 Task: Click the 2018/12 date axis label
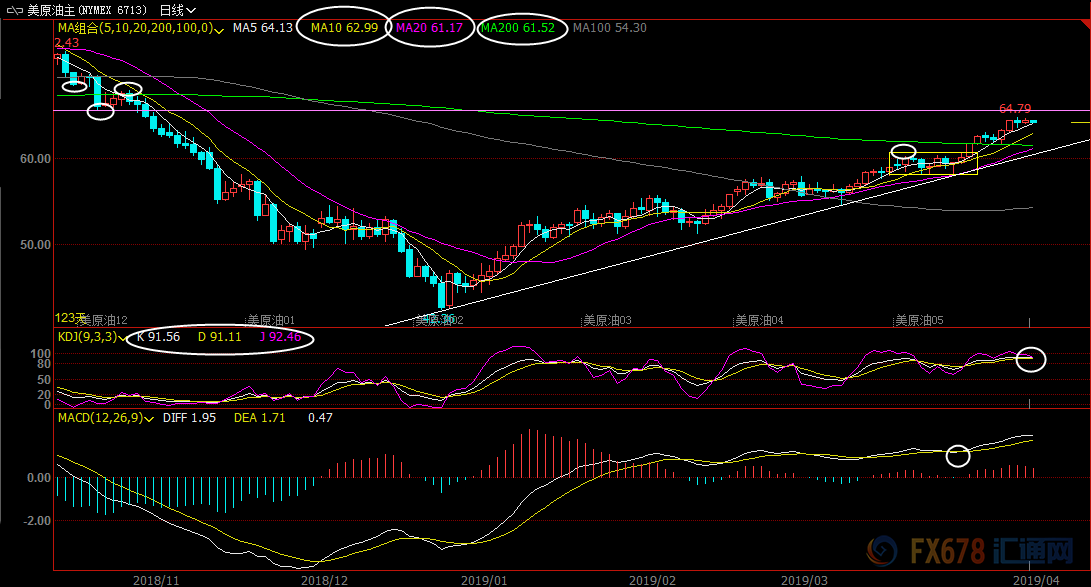point(326,579)
